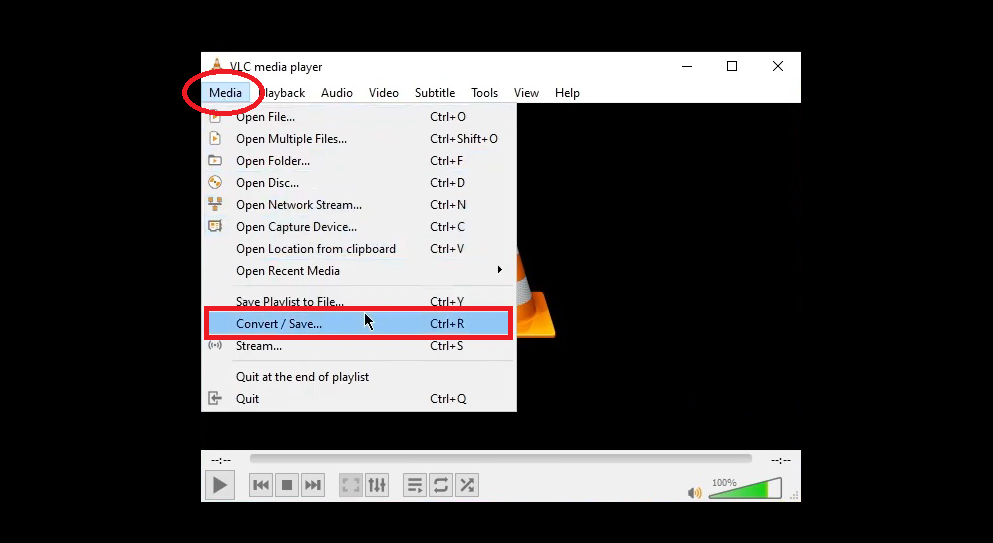Click the playback seek bar

click(500, 459)
